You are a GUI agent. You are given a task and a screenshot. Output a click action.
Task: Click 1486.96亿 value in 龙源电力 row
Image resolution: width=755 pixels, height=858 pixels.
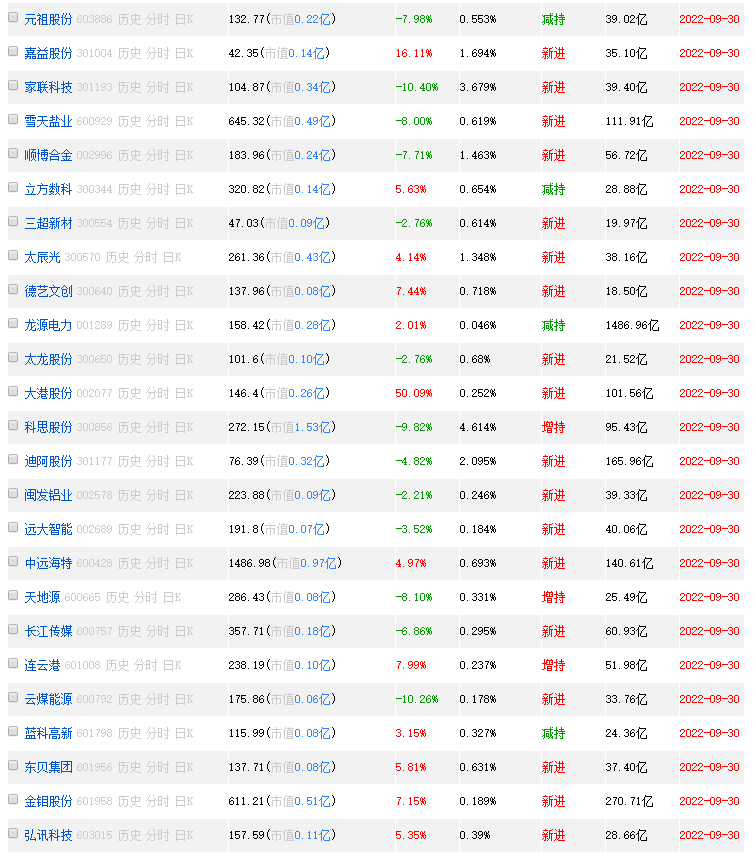(x=632, y=325)
